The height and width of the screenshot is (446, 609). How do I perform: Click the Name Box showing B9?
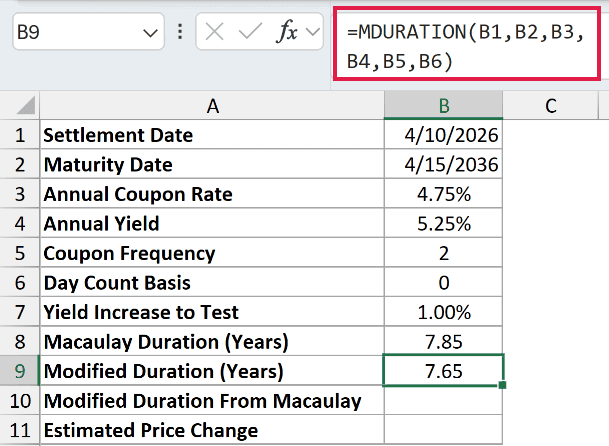pos(88,31)
